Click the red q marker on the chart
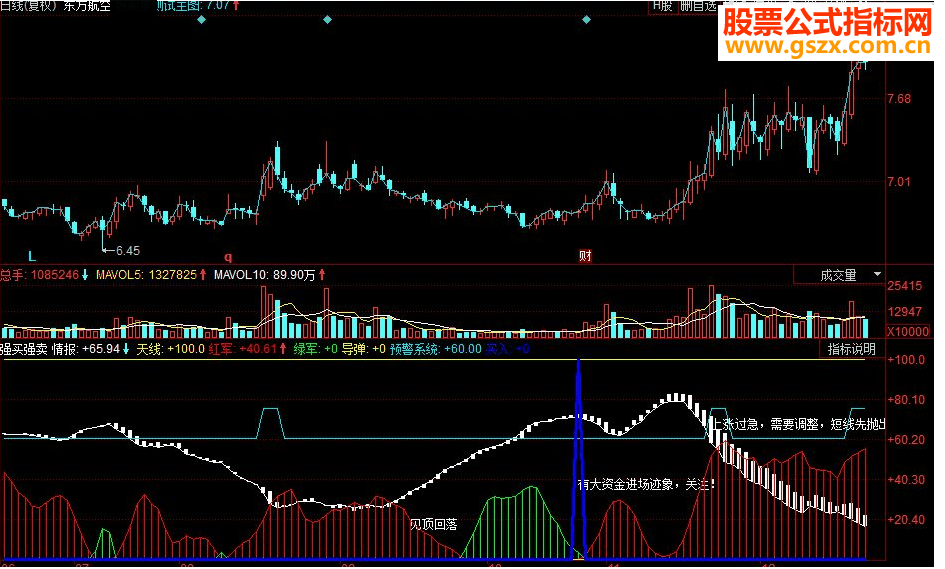Viewport: 945px width, 569px height. pyautogui.click(x=230, y=259)
